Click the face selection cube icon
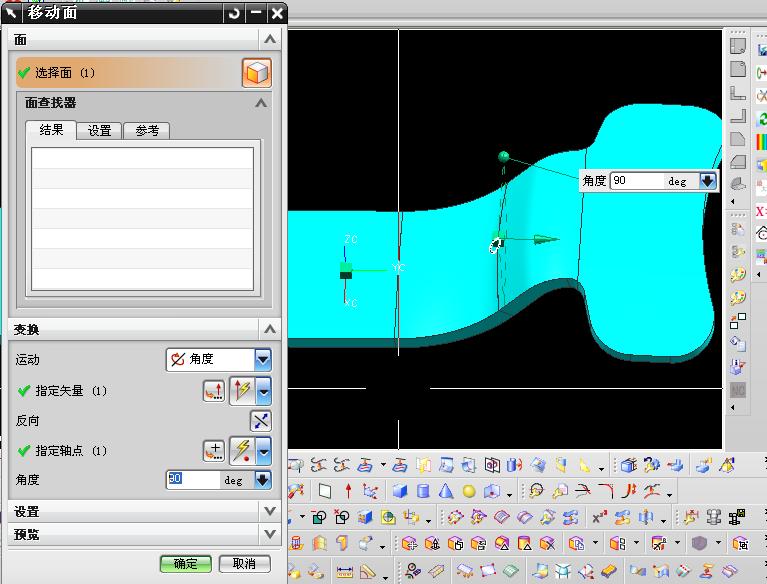The image size is (767, 584). (257, 73)
